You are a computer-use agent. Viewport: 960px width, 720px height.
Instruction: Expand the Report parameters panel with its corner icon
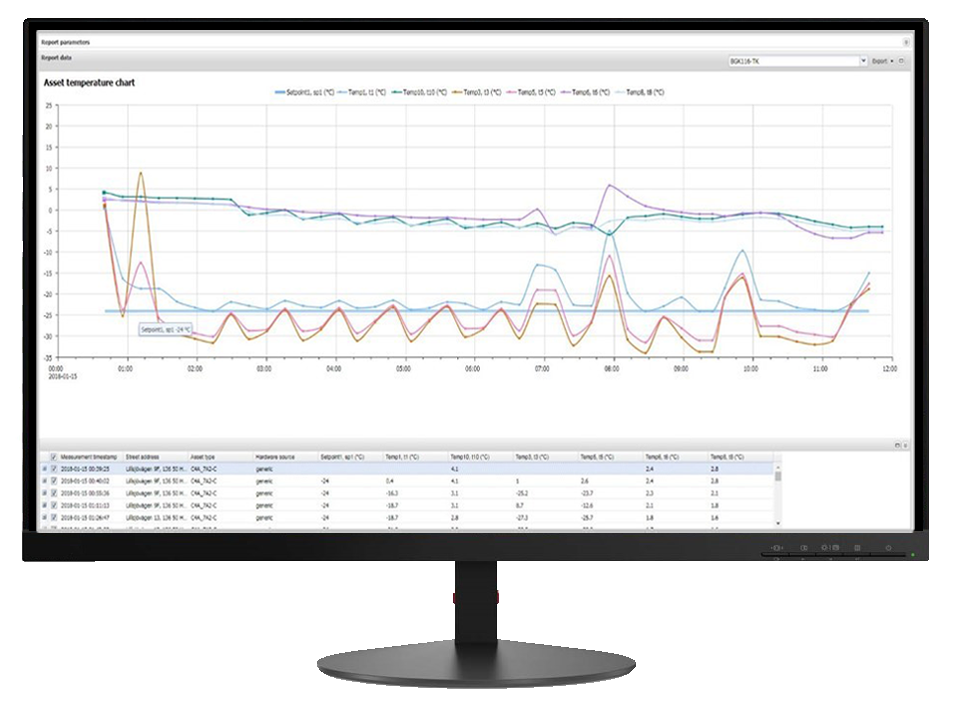[906, 42]
